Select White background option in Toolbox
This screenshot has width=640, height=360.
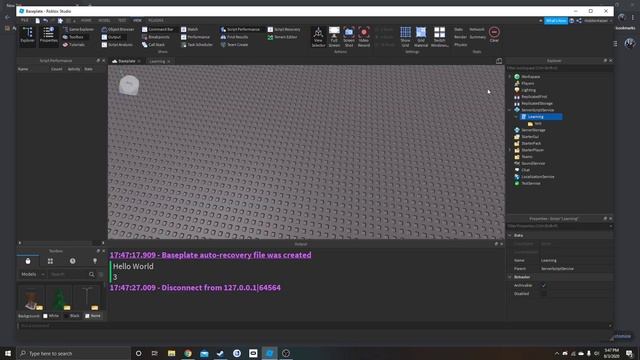(x=51, y=316)
